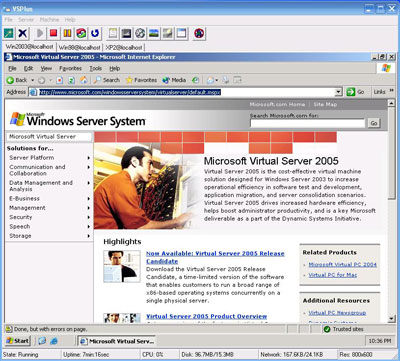Click the grayed play/start machine icon
Image resolution: width=400 pixels, height=361 pixels.
40,33
